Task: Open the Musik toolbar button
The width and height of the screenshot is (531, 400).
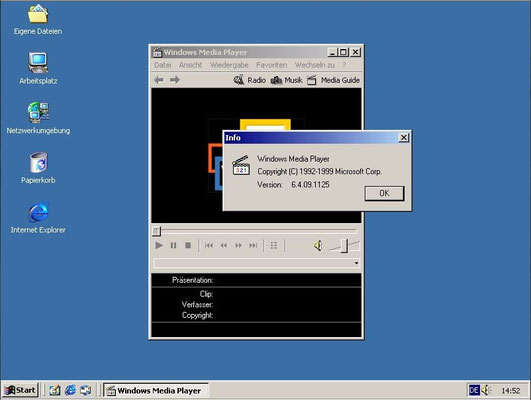Action: click(286, 80)
